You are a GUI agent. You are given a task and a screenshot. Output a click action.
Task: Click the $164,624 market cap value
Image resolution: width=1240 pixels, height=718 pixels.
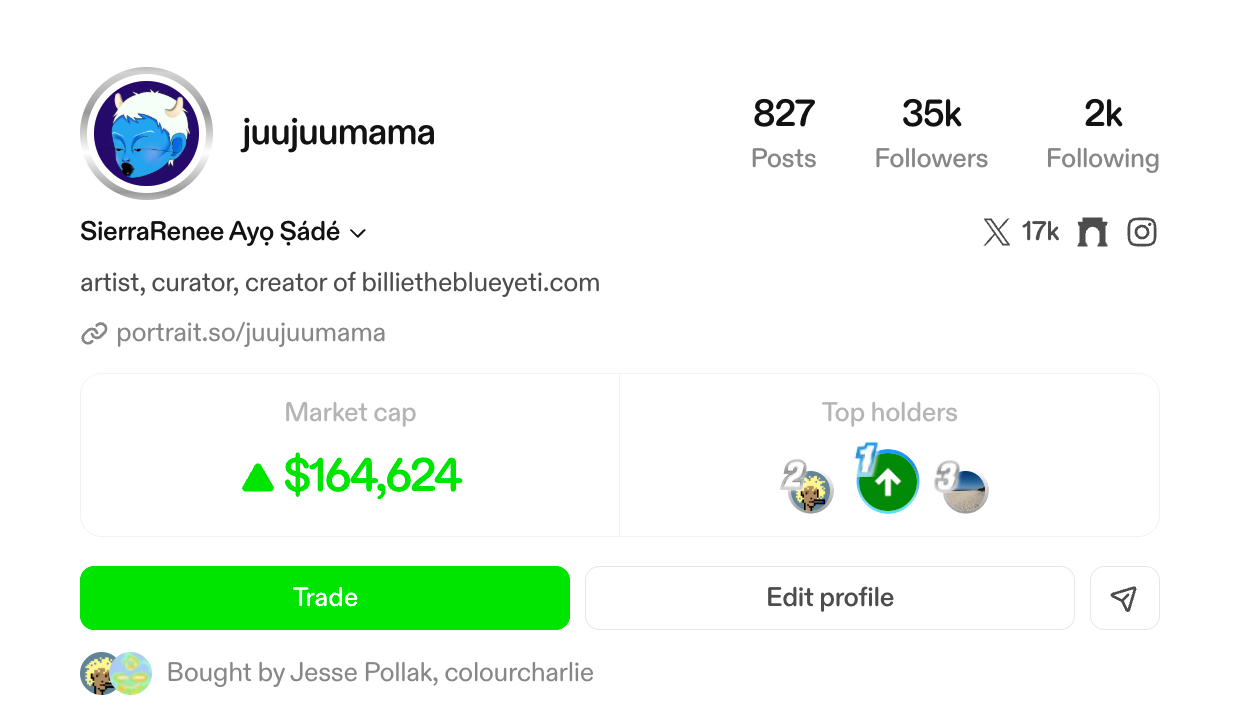[x=372, y=476]
